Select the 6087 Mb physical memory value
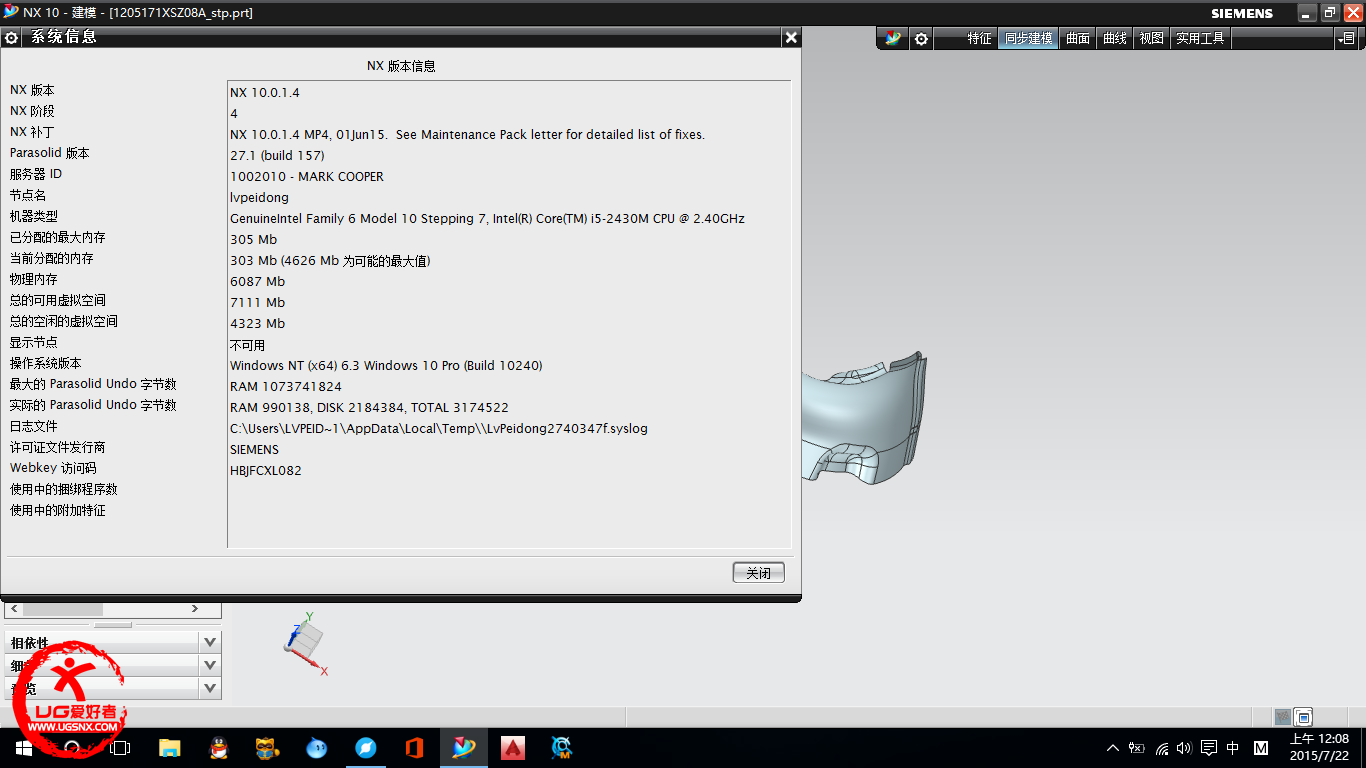The height and width of the screenshot is (768, 1366). [x=257, y=281]
